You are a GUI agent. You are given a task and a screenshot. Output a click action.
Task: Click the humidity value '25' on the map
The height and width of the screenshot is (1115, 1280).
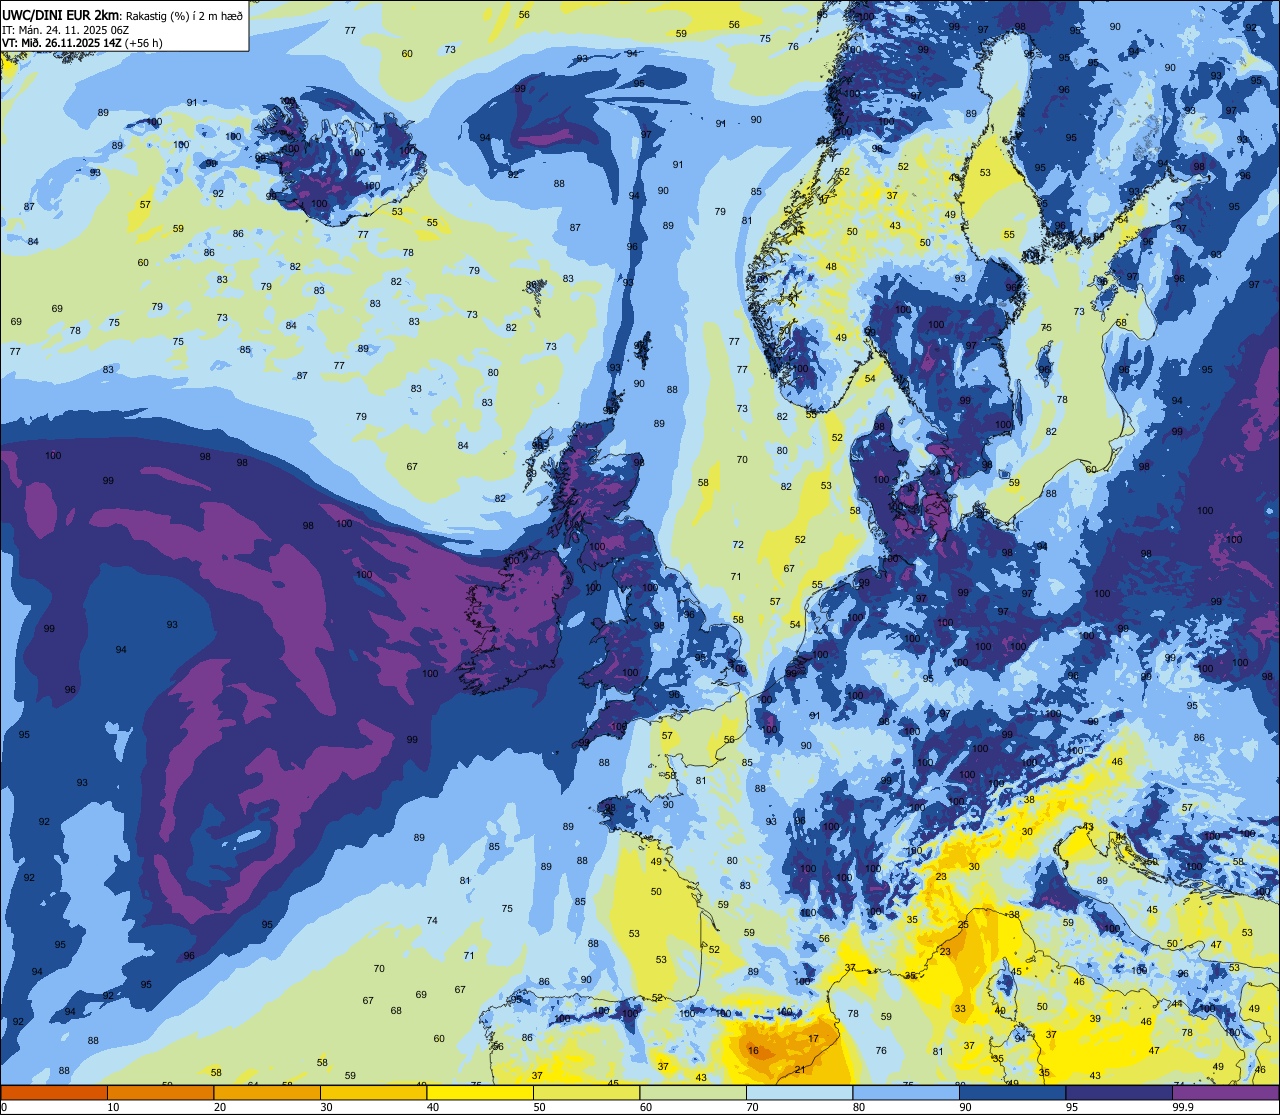[963, 925]
